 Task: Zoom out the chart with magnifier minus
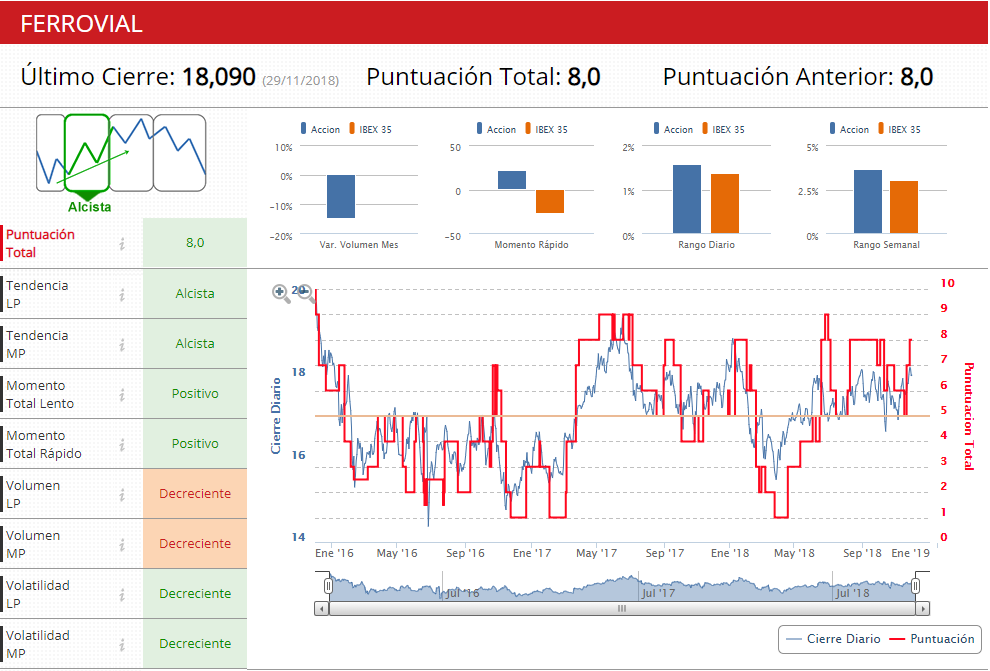[x=306, y=292]
